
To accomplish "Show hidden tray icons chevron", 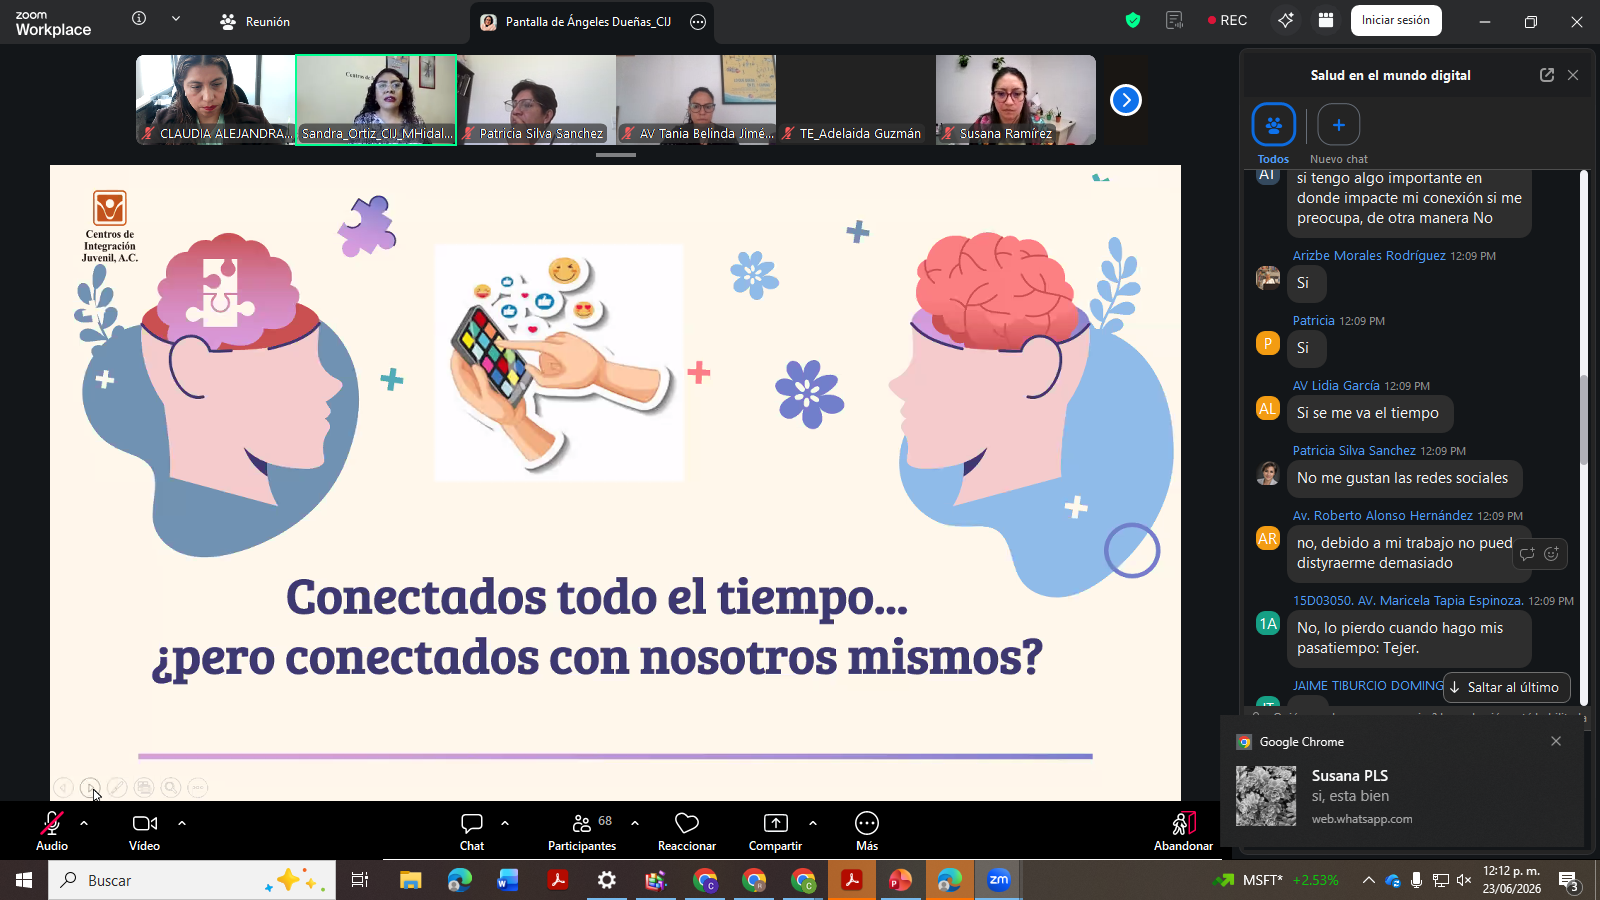I will (x=1368, y=880).
